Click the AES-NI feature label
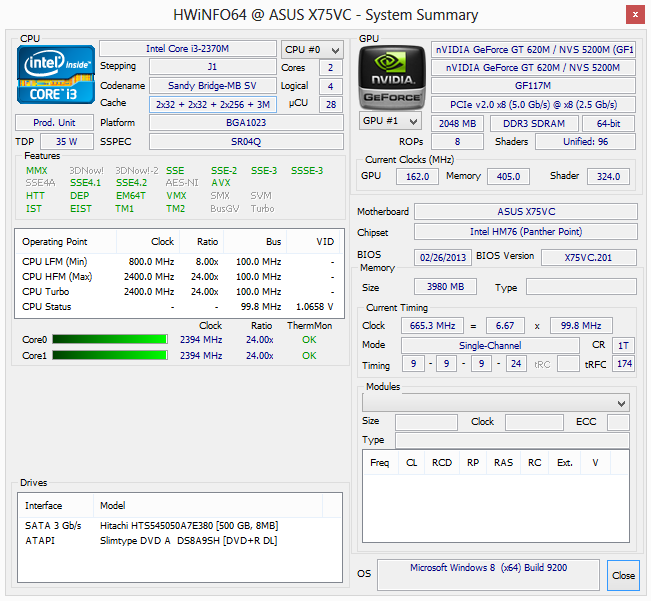Viewport: 651px width, 601px height. 182,183
